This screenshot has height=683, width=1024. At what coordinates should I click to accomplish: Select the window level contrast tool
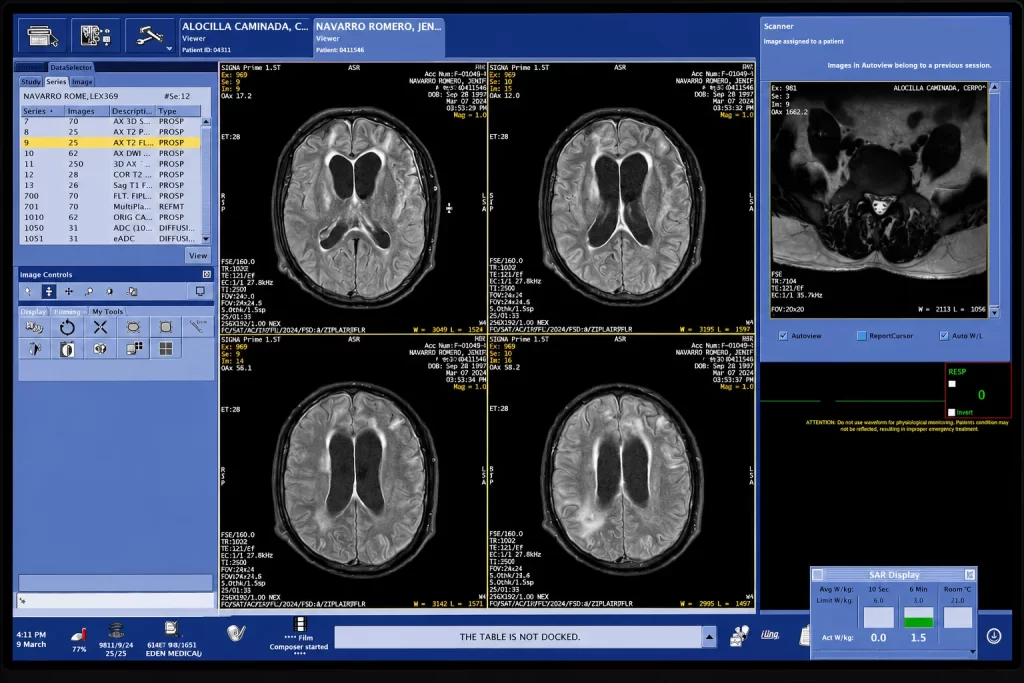tap(110, 292)
